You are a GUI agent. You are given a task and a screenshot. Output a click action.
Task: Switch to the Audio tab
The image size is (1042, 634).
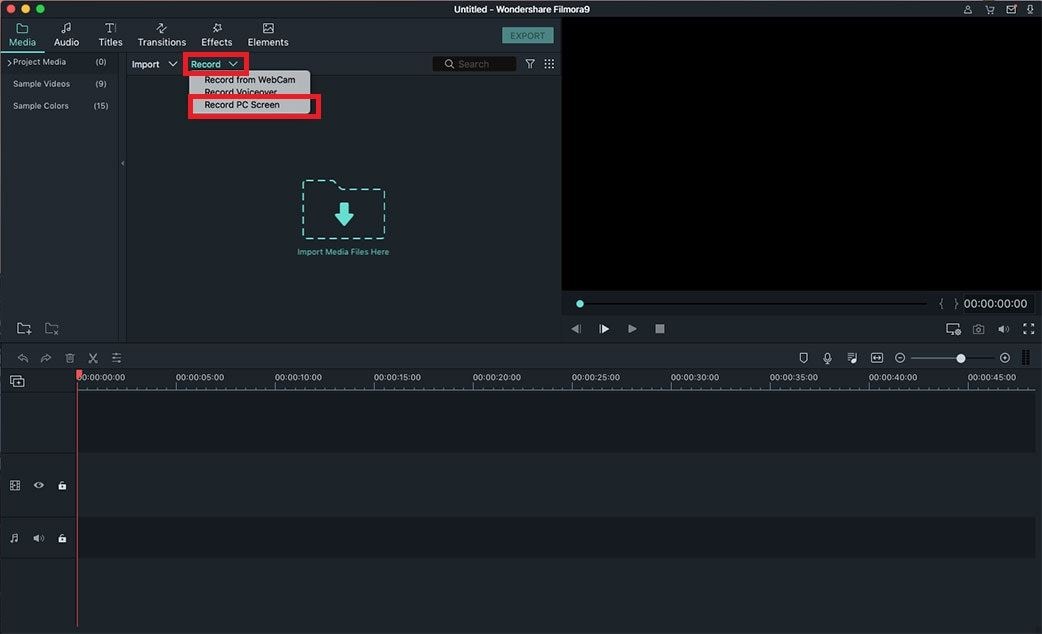(x=66, y=35)
